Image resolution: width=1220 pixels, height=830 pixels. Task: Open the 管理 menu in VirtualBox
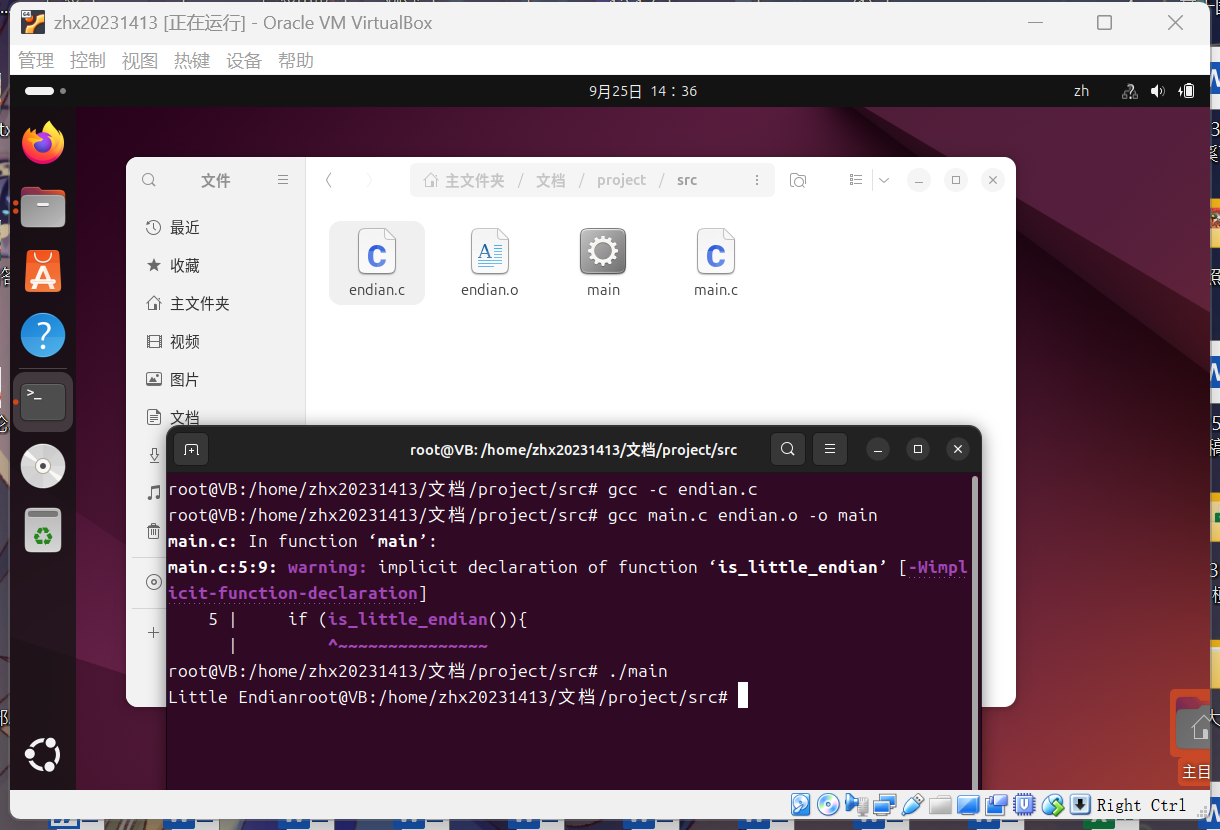click(36, 61)
